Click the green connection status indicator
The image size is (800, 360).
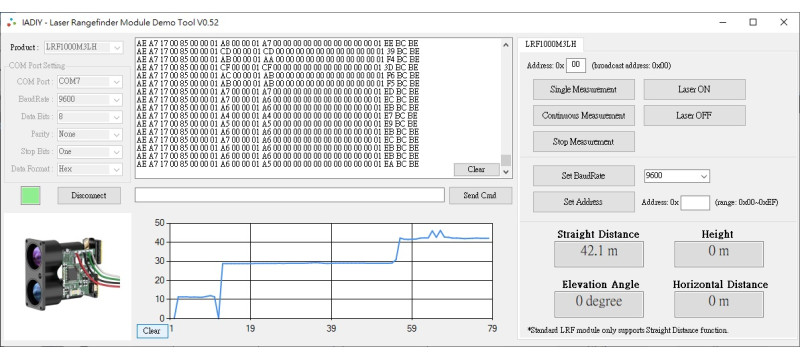(x=31, y=195)
